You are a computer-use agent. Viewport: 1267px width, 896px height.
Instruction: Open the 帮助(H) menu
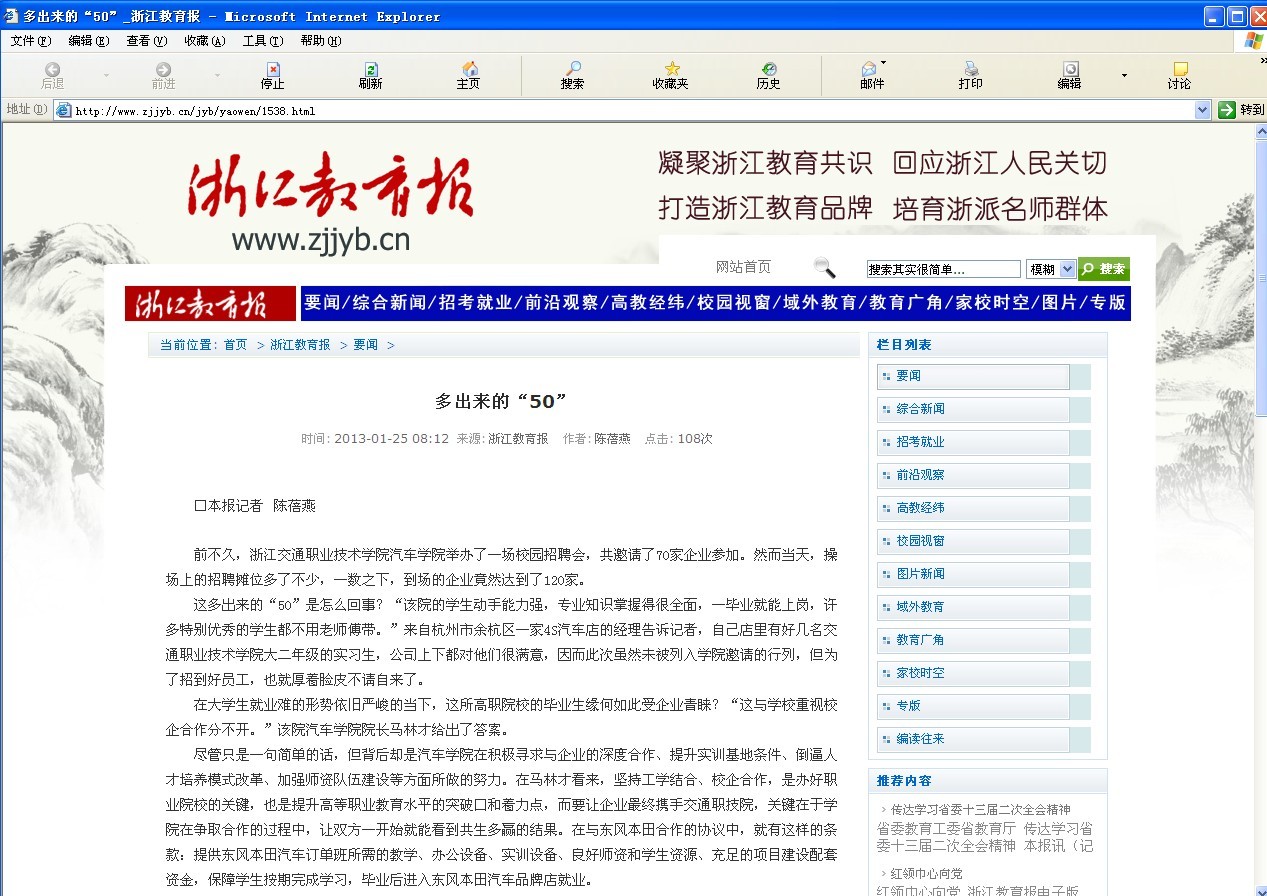click(x=320, y=41)
